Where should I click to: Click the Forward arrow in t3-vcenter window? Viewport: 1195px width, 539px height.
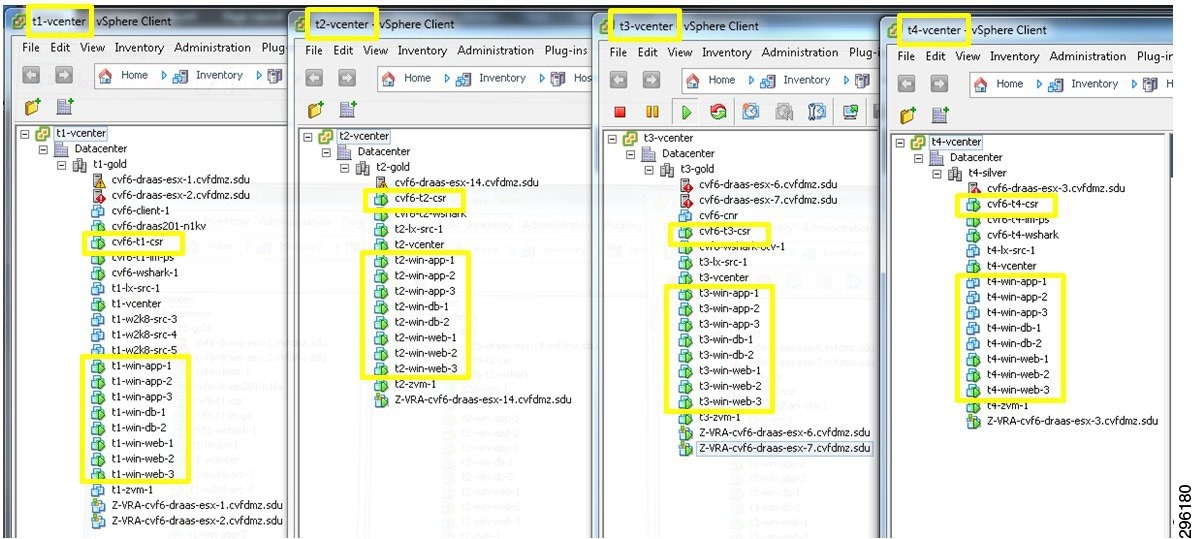(652, 79)
